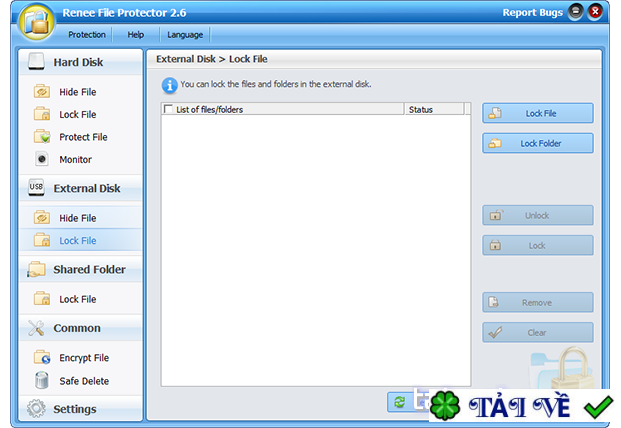Expand the Hard Disk section header
This screenshot has height=428, width=621.
[80, 62]
